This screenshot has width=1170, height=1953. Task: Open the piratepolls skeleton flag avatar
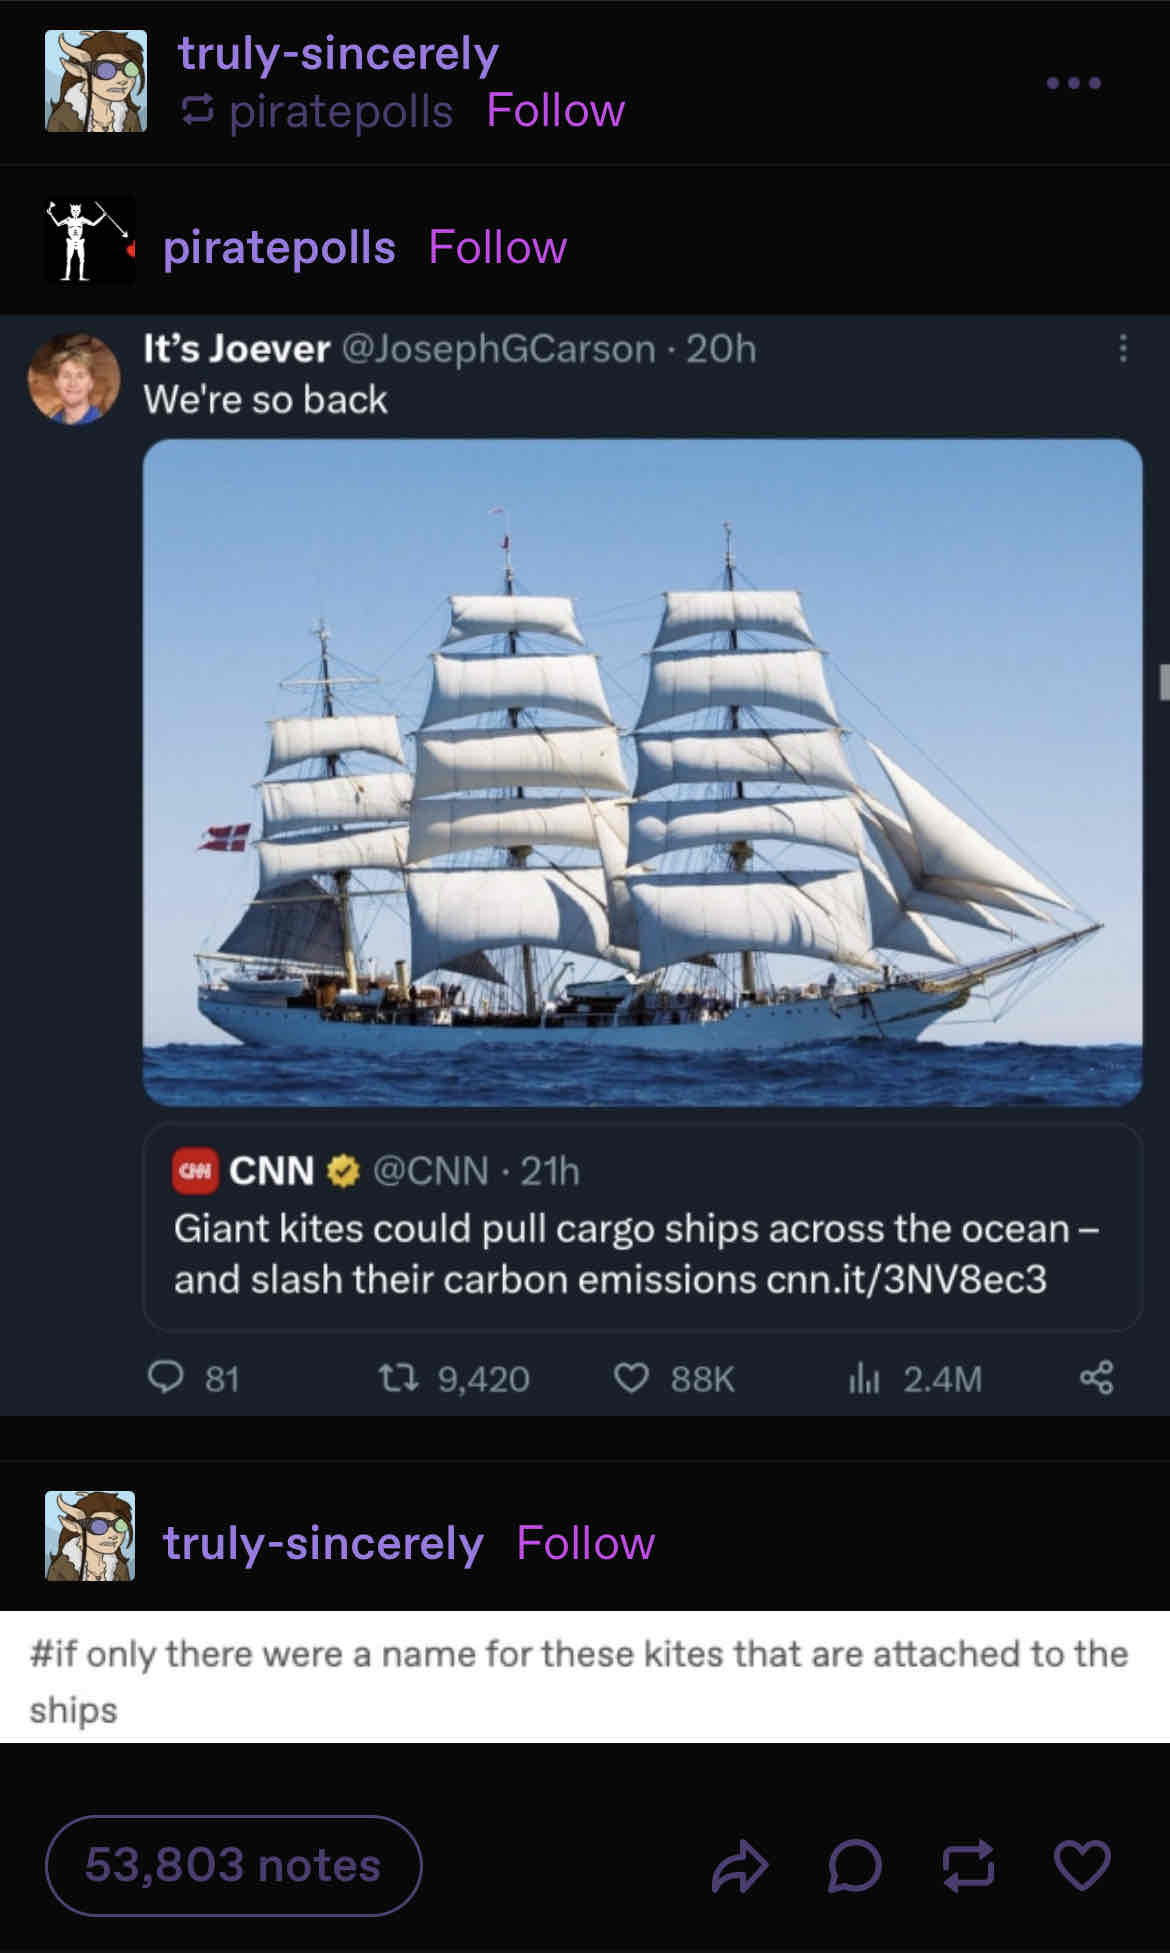(x=90, y=240)
